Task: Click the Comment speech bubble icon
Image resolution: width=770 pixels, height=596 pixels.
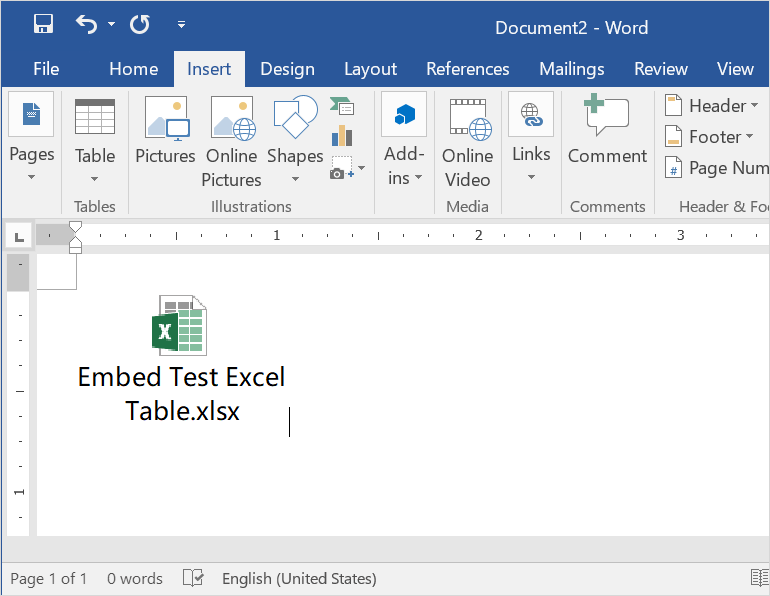Action: [606, 114]
